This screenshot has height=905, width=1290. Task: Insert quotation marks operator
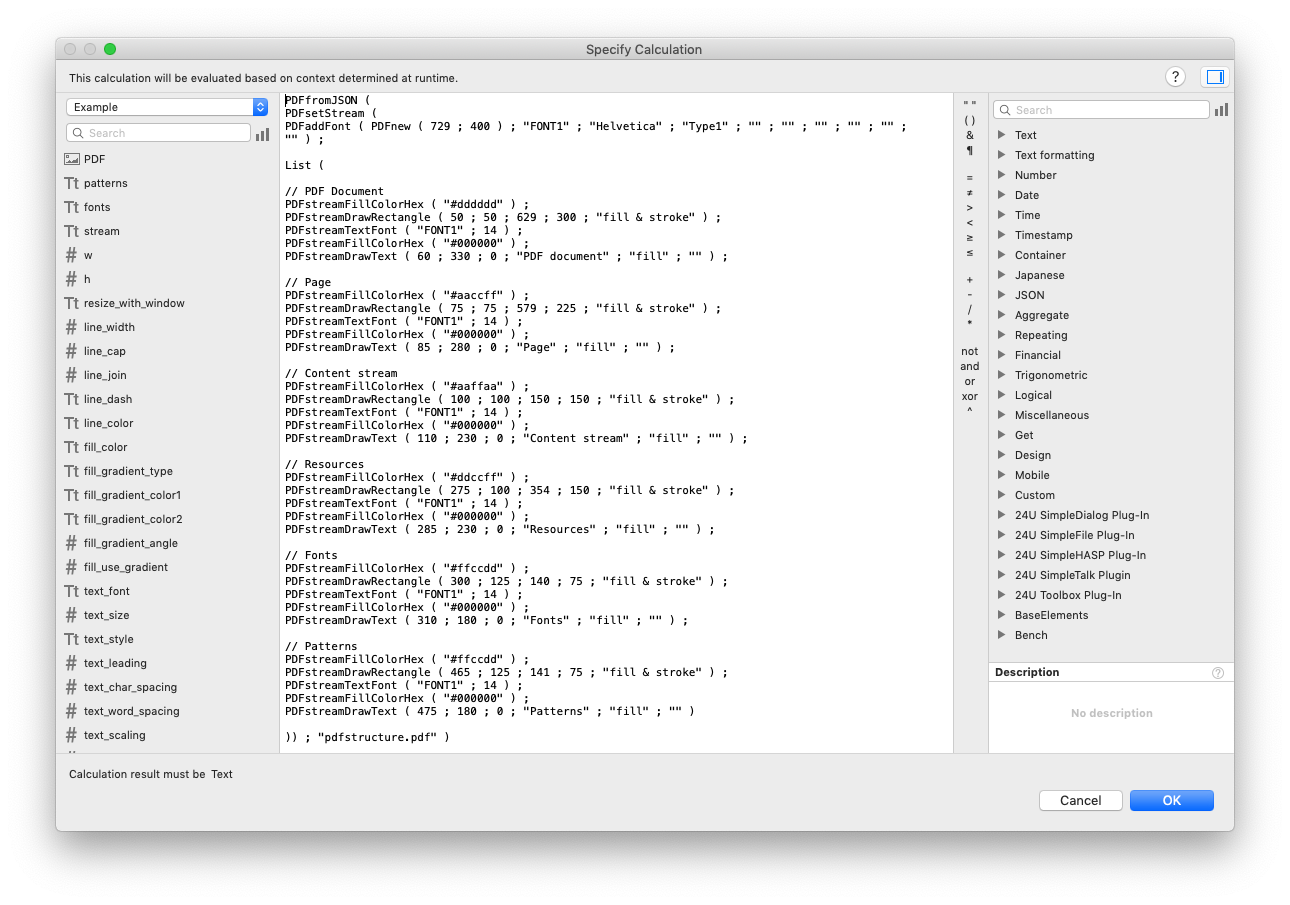click(x=970, y=105)
